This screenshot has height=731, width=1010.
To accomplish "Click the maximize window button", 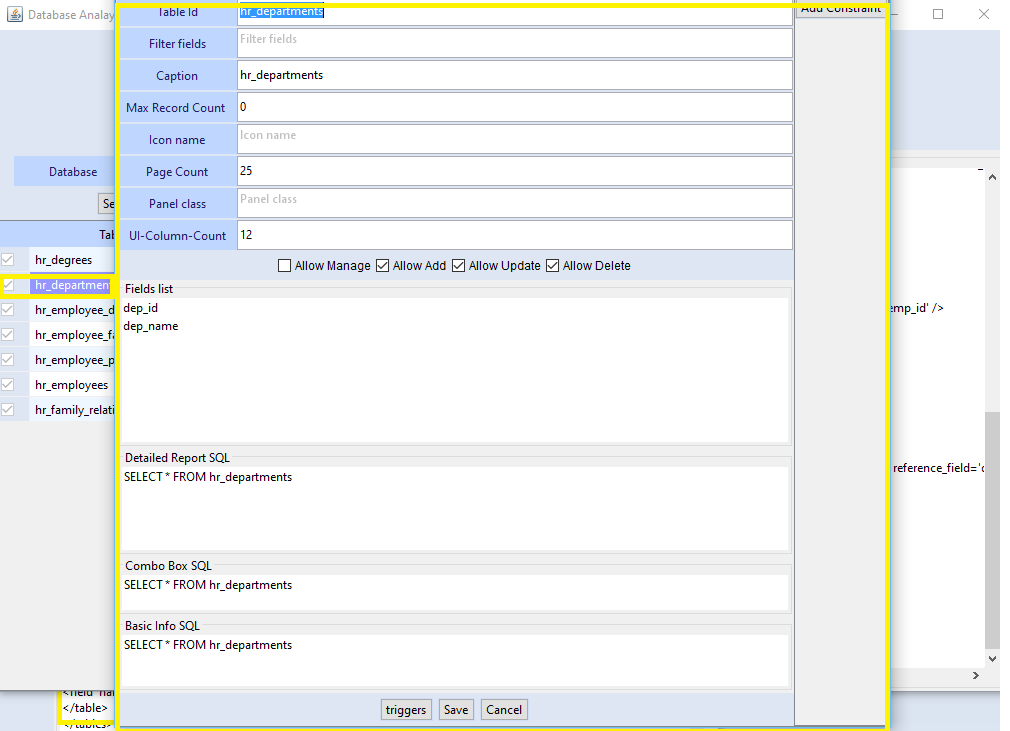I will tap(938, 14).
